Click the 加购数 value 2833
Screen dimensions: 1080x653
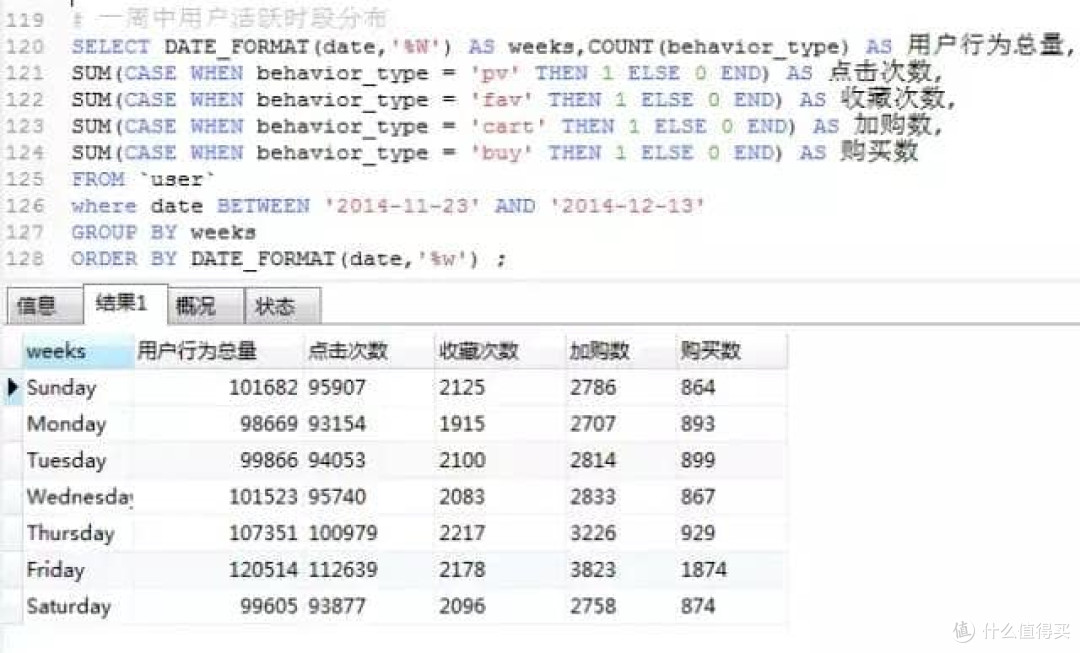point(593,497)
